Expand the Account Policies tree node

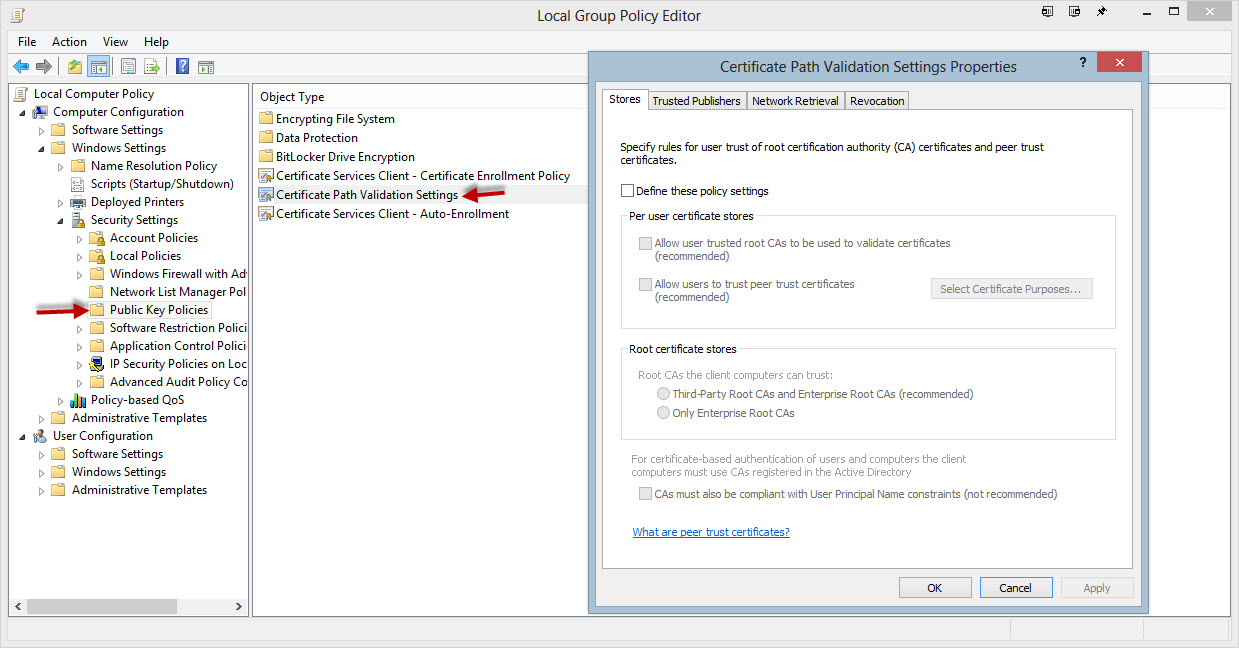pyautogui.click(x=79, y=238)
